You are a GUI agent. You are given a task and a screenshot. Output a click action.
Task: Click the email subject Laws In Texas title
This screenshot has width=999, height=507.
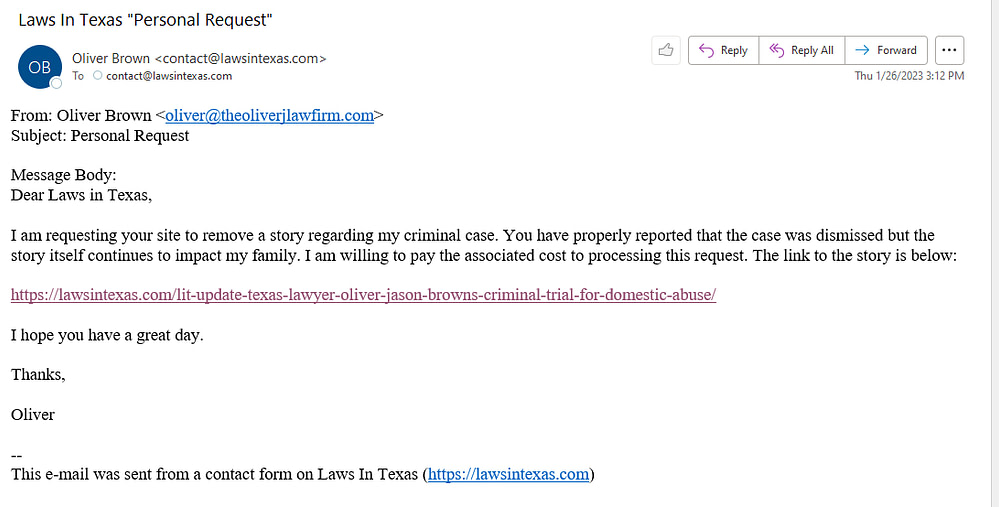(145, 20)
